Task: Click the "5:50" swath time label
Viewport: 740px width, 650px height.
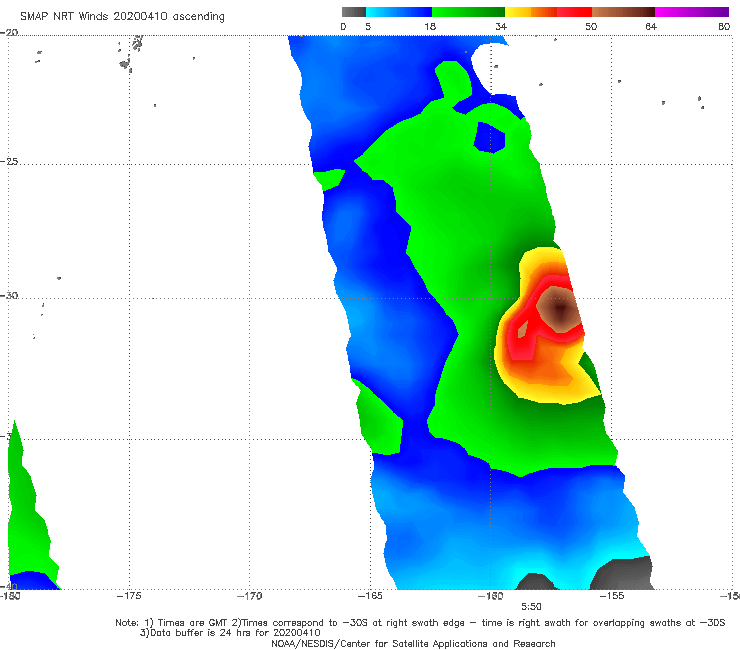Action: 531,607
